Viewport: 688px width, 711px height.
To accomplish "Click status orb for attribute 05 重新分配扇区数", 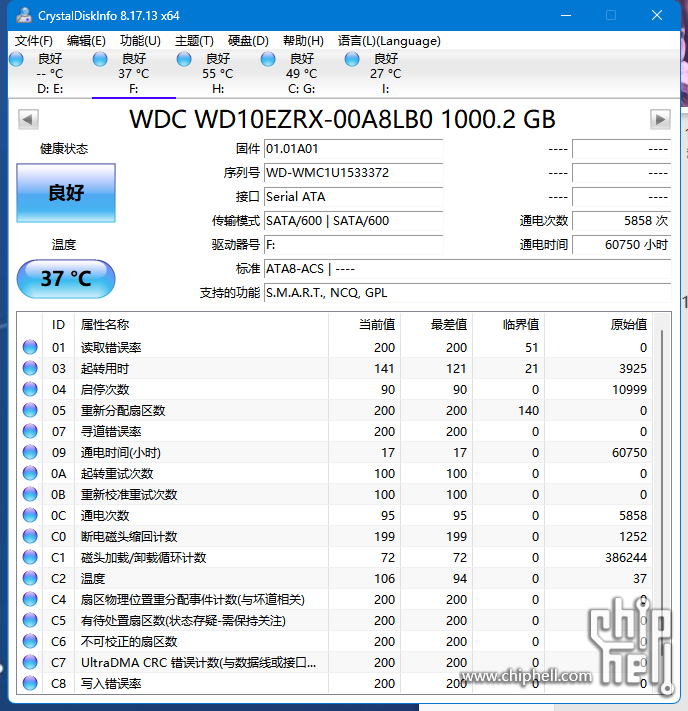I will coord(30,410).
